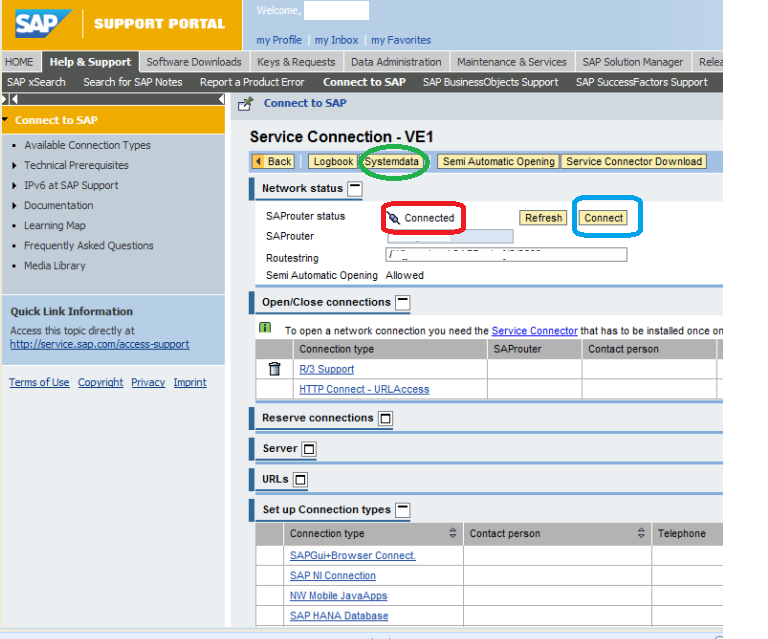The width and height of the screenshot is (768, 639).
Task: Open SAP NI Connection link
Action: [x=333, y=575]
